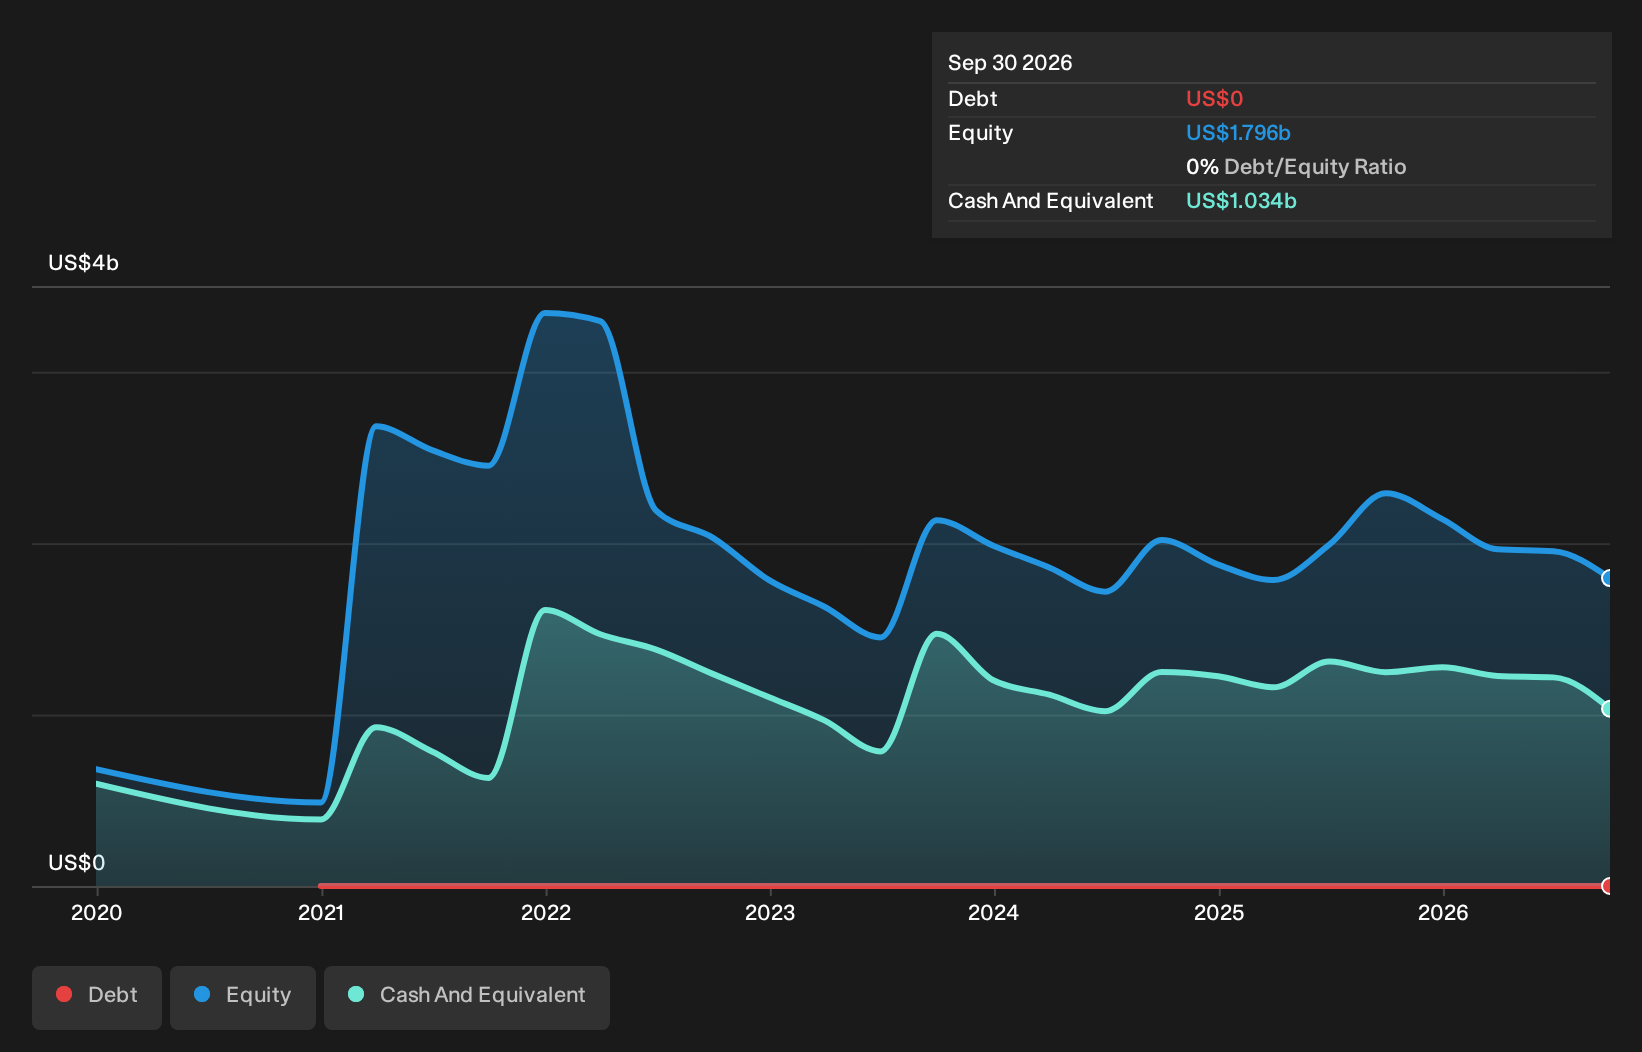The height and width of the screenshot is (1052, 1642).
Task: Click the Sep 30 2026 tooltip date
Action: click(x=1010, y=63)
